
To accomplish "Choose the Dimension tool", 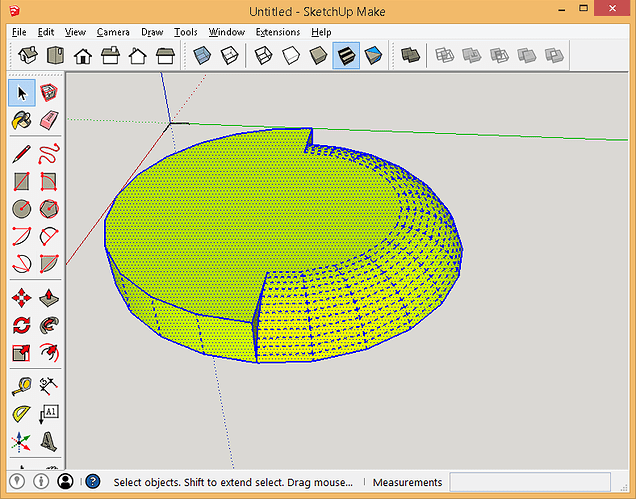I will click(x=49, y=386).
